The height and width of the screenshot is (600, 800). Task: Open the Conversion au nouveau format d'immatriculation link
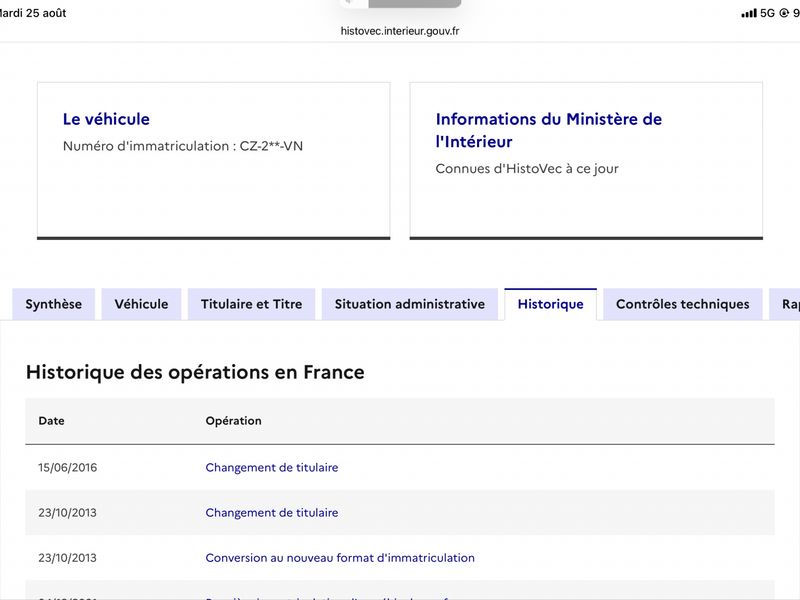pyautogui.click(x=340, y=558)
